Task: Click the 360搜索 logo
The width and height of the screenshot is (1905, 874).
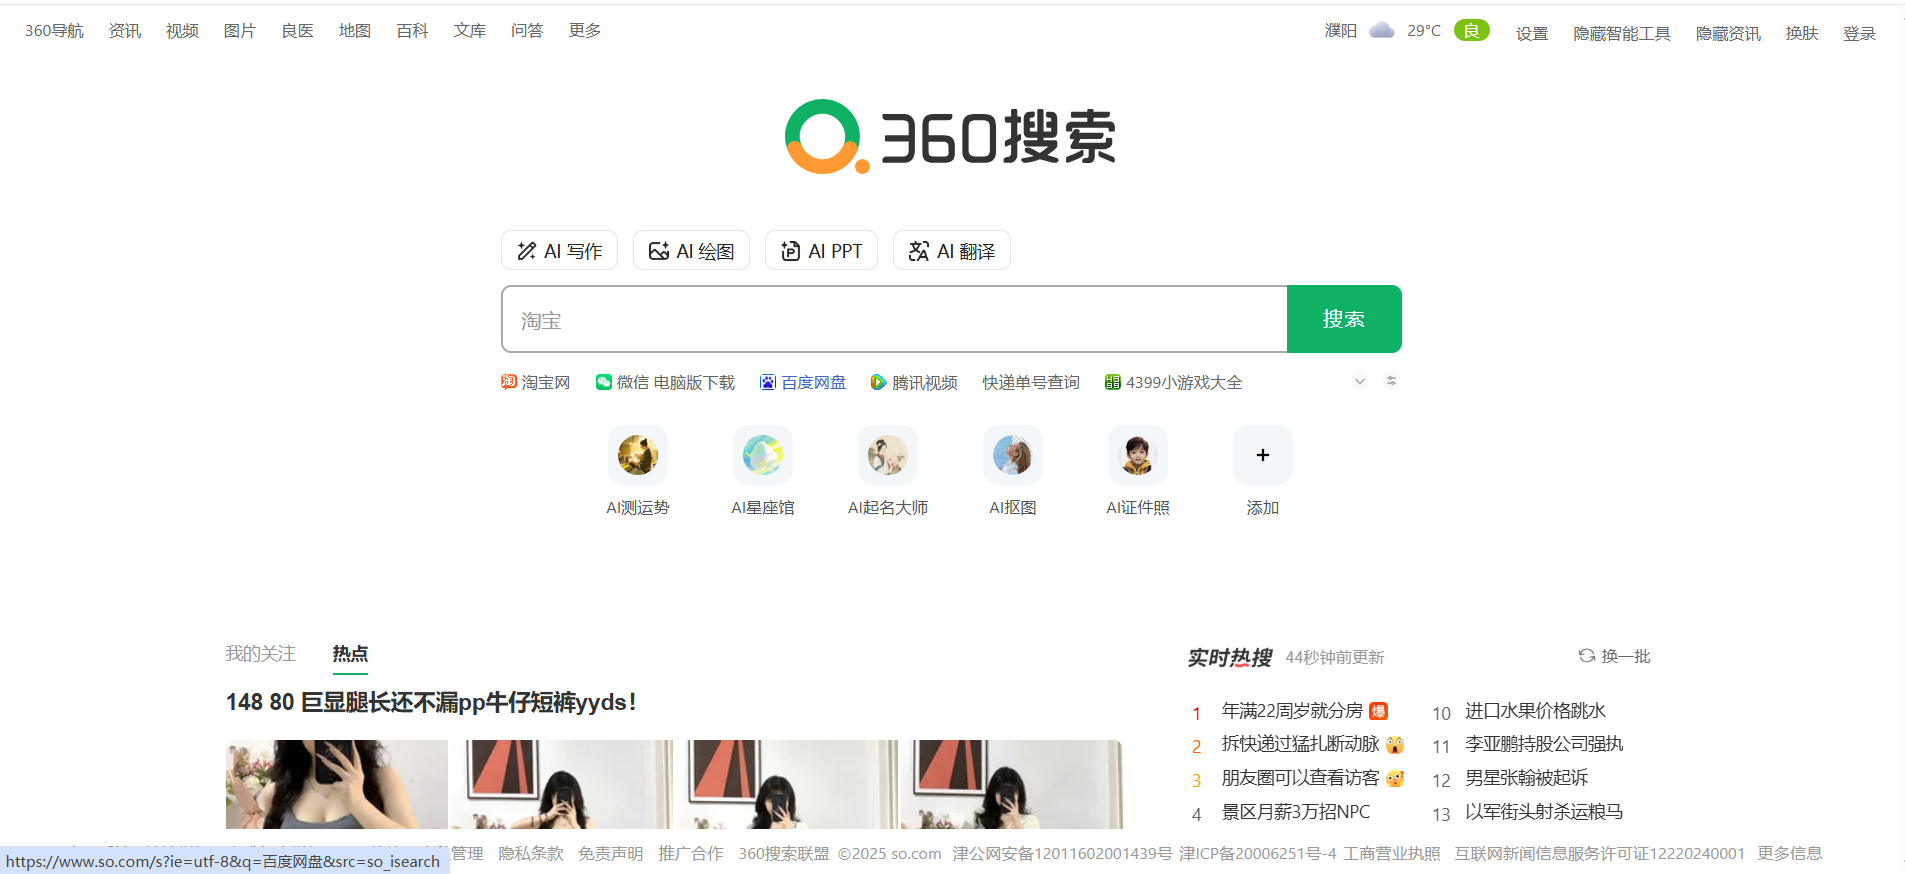Action: (x=950, y=137)
